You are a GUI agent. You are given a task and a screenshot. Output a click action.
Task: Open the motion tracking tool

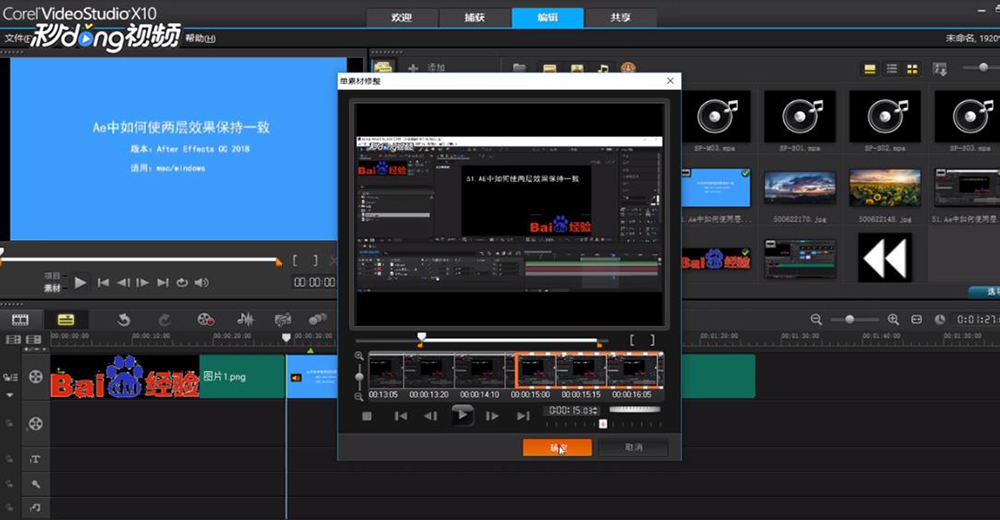317,320
